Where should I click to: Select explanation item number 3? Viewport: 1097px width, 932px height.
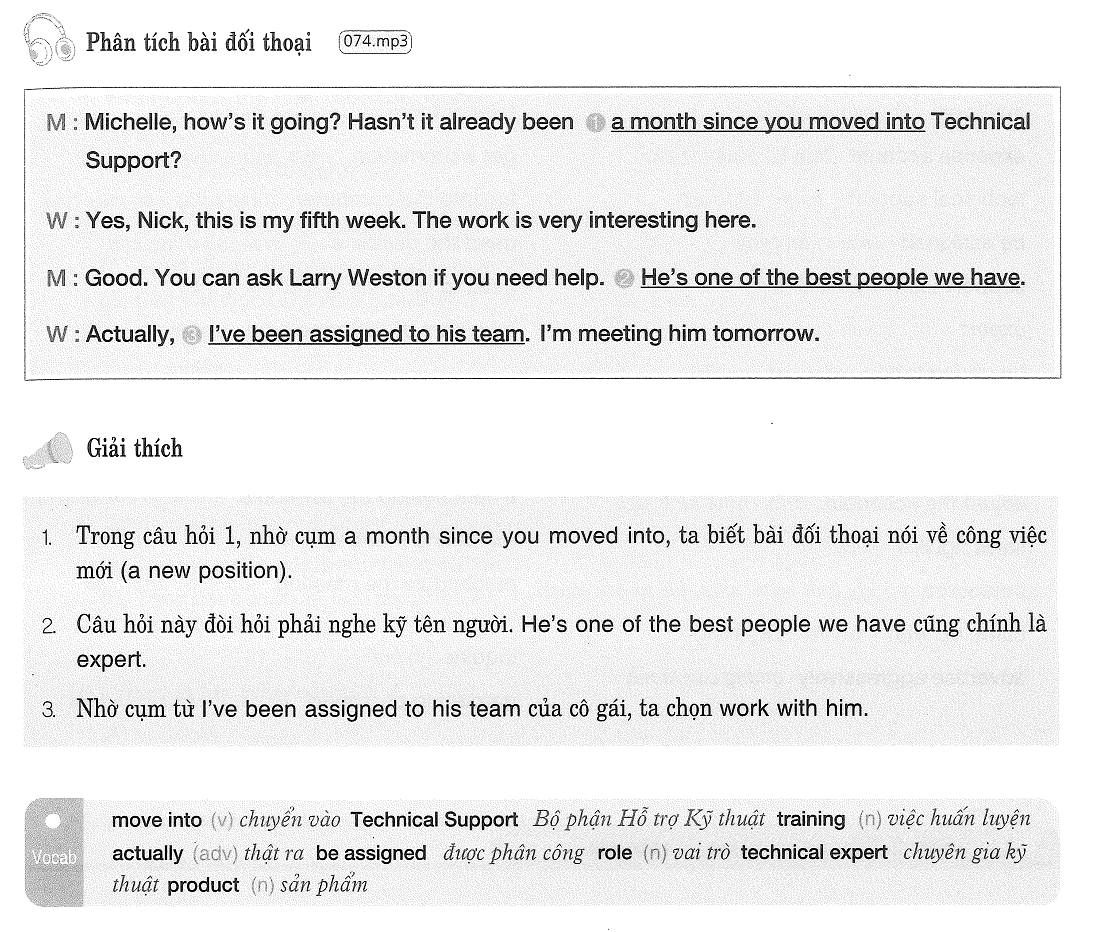[x=455, y=709]
